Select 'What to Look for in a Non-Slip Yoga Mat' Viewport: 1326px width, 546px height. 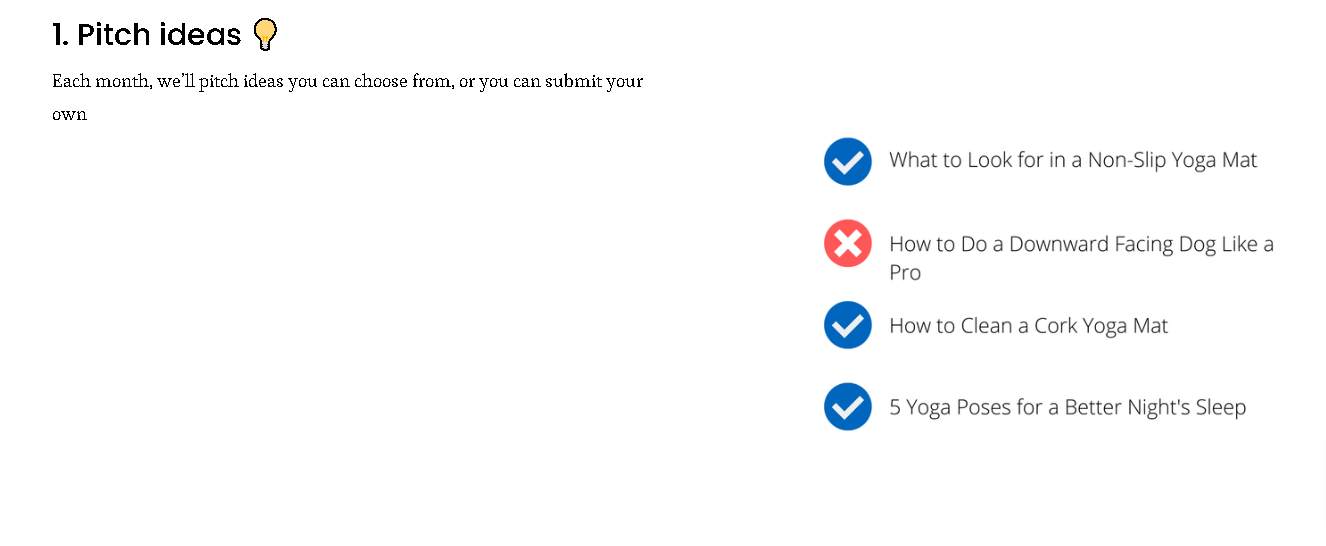pyautogui.click(x=1073, y=160)
